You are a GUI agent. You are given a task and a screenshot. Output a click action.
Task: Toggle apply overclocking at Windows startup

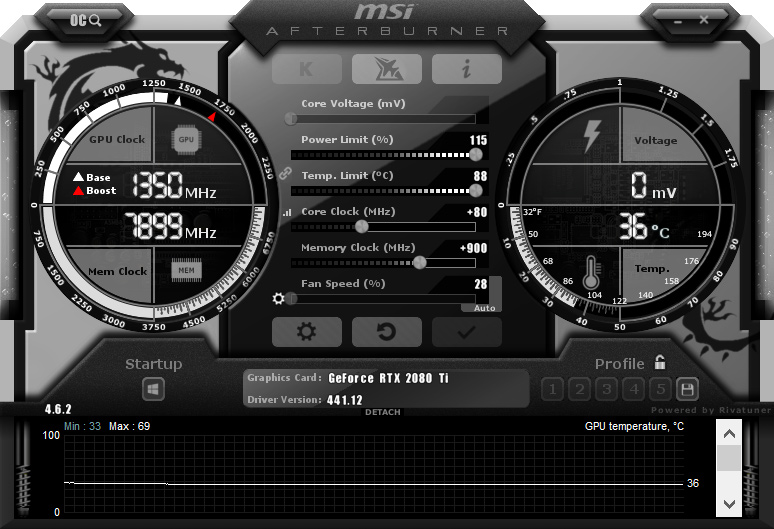(x=153, y=389)
